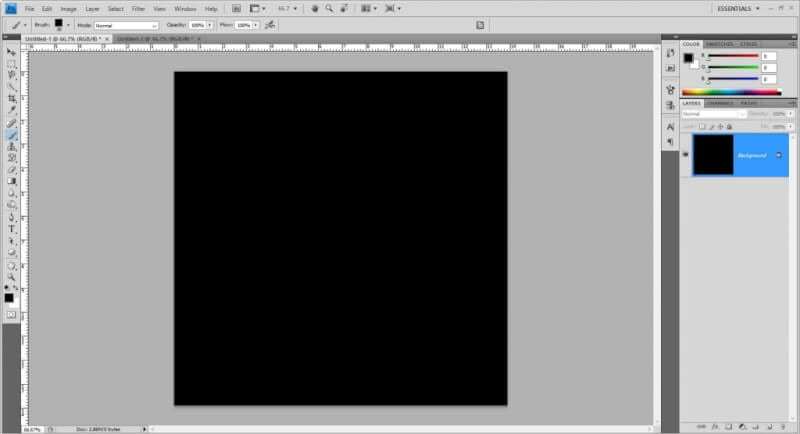Click the add layer mask button
Viewport: 800px width, 434px height.
(x=729, y=427)
